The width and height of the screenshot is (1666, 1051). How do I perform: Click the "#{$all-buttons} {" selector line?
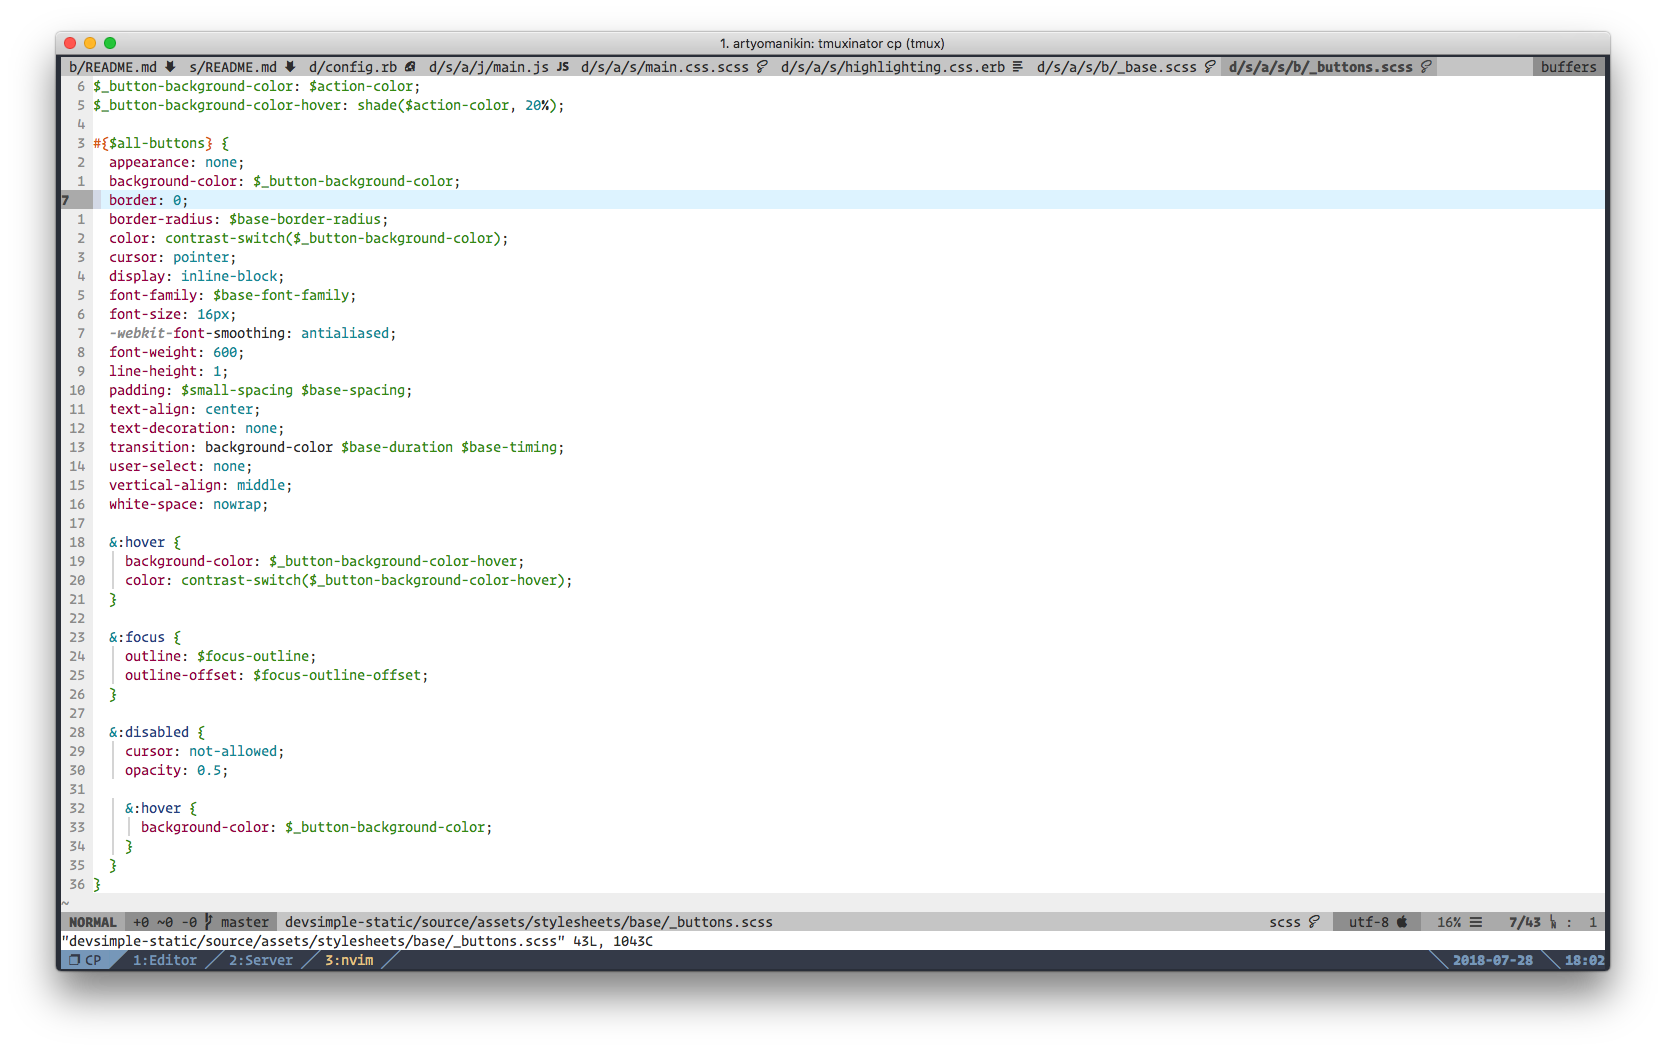click(161, 143)
